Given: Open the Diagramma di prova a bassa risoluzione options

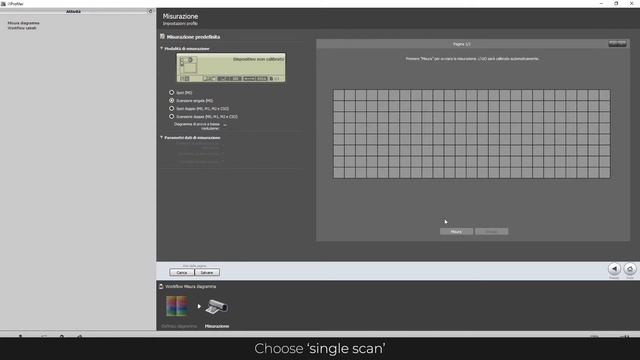Looking at the screenshot, I should pyautogui.click(x=225, y=125).
